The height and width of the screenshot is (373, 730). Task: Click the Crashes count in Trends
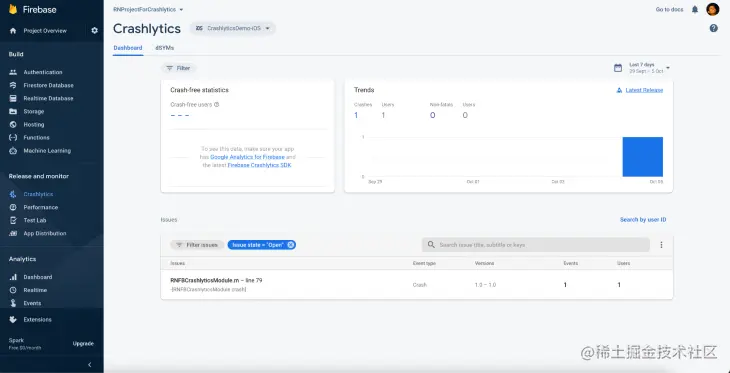point(356,115)
